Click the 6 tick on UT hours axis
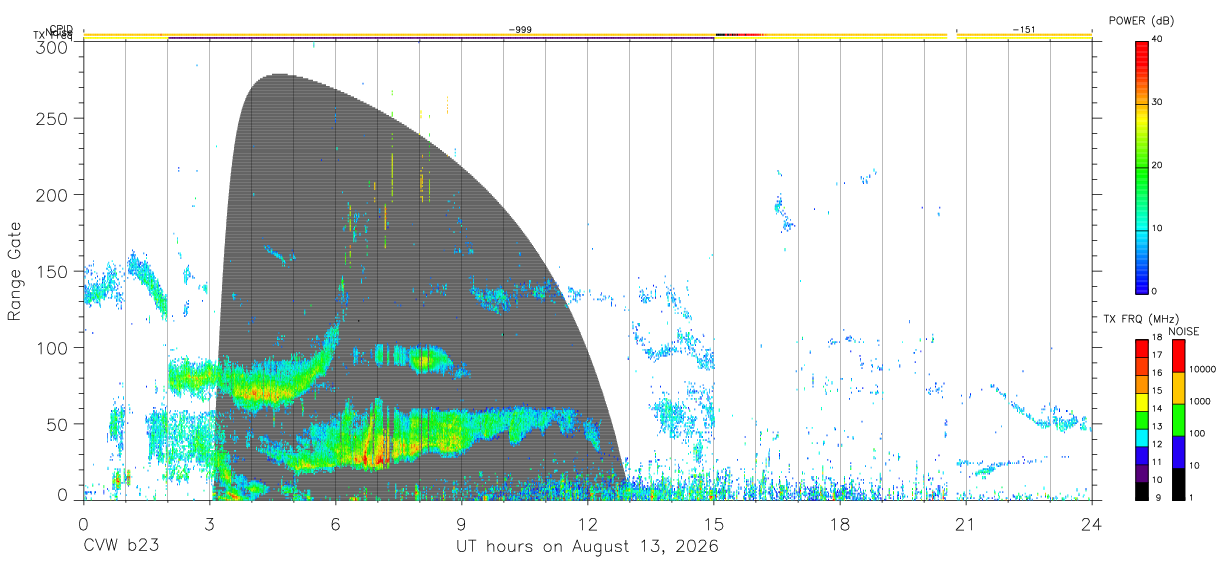1228x567 pixels. (336, 523)
